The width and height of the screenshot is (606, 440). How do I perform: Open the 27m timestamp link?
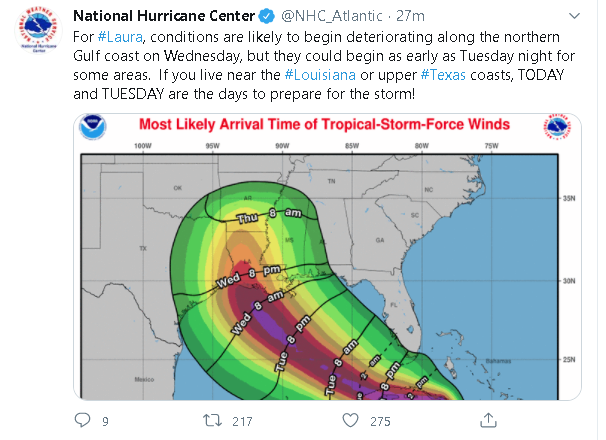pyautogui.click(x=410, y=16)
